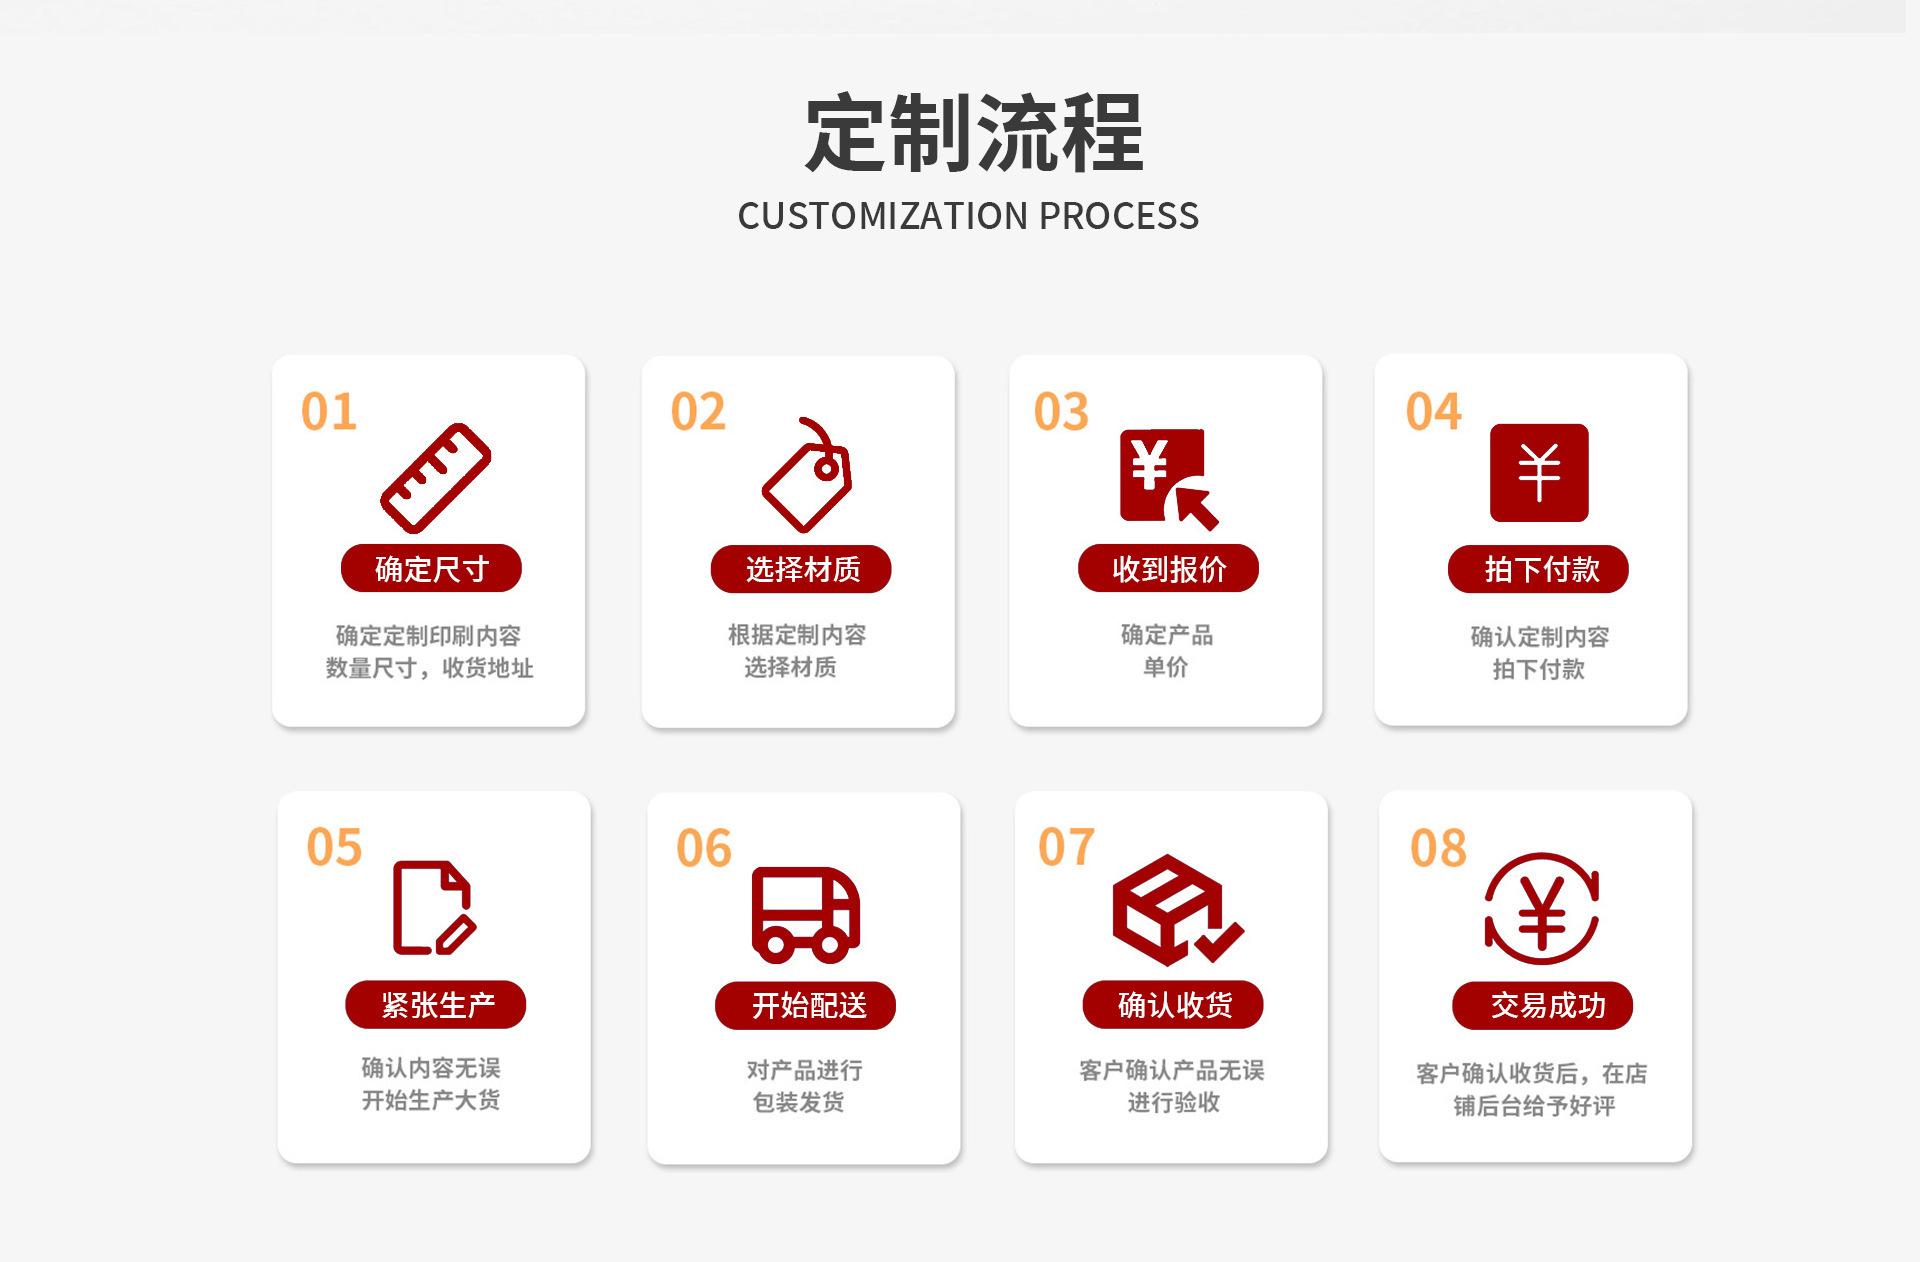The height and width of the screenshot is (1262, 1920).
Task: Click the yen square payment icon
Action: [1538, 473]
